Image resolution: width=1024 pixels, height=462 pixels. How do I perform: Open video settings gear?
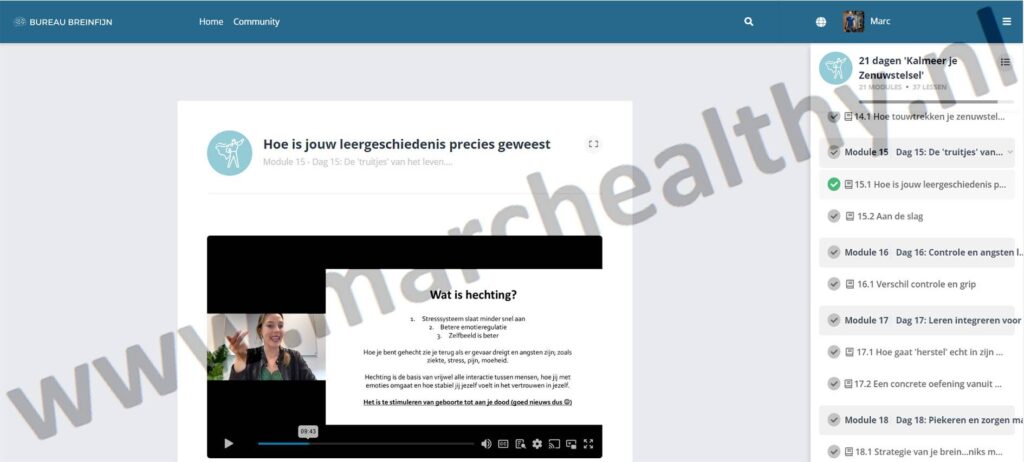tap(537, 444)
